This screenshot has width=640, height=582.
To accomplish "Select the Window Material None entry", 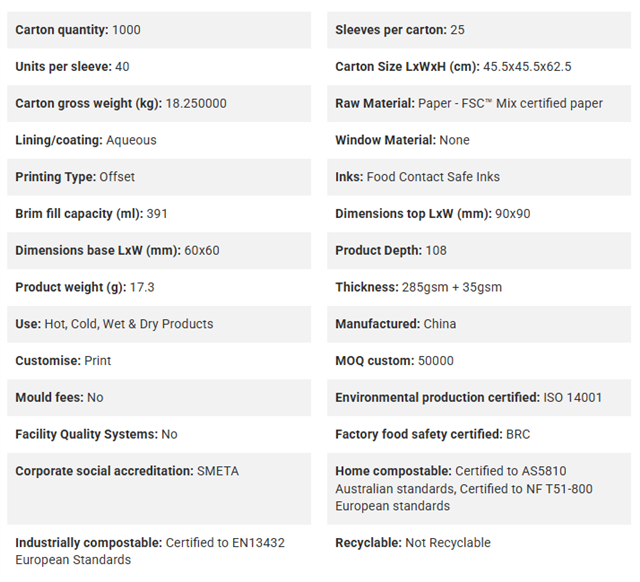I will click(x=479, y=140).
